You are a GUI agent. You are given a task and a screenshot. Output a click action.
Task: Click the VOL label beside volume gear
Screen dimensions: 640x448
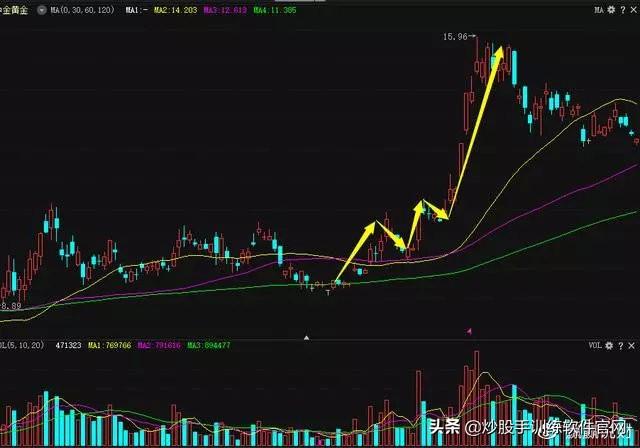pyautogui.click(x=595, y=345)
